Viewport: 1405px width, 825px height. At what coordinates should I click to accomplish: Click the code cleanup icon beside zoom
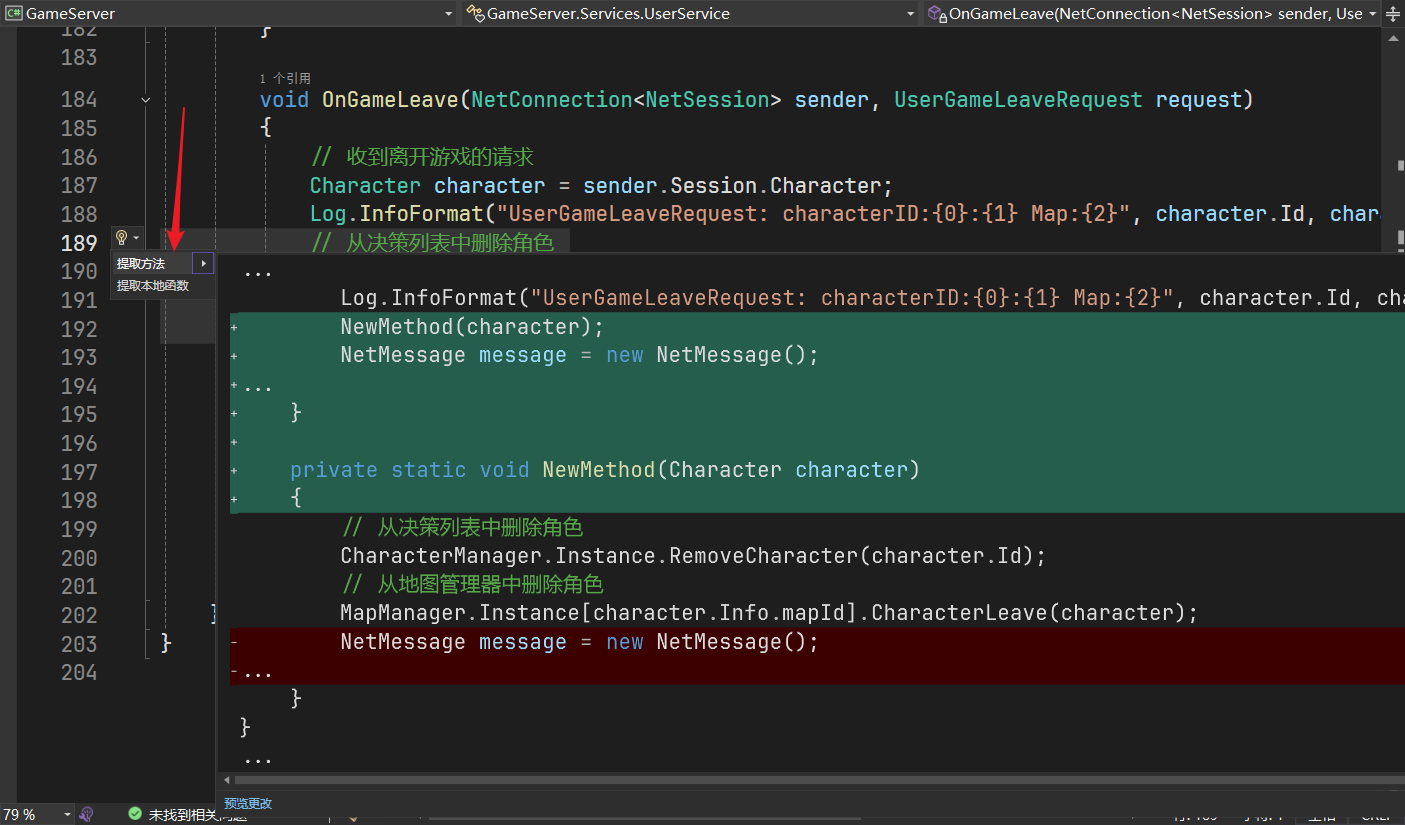pyautogui.click(x=87, y=814)
